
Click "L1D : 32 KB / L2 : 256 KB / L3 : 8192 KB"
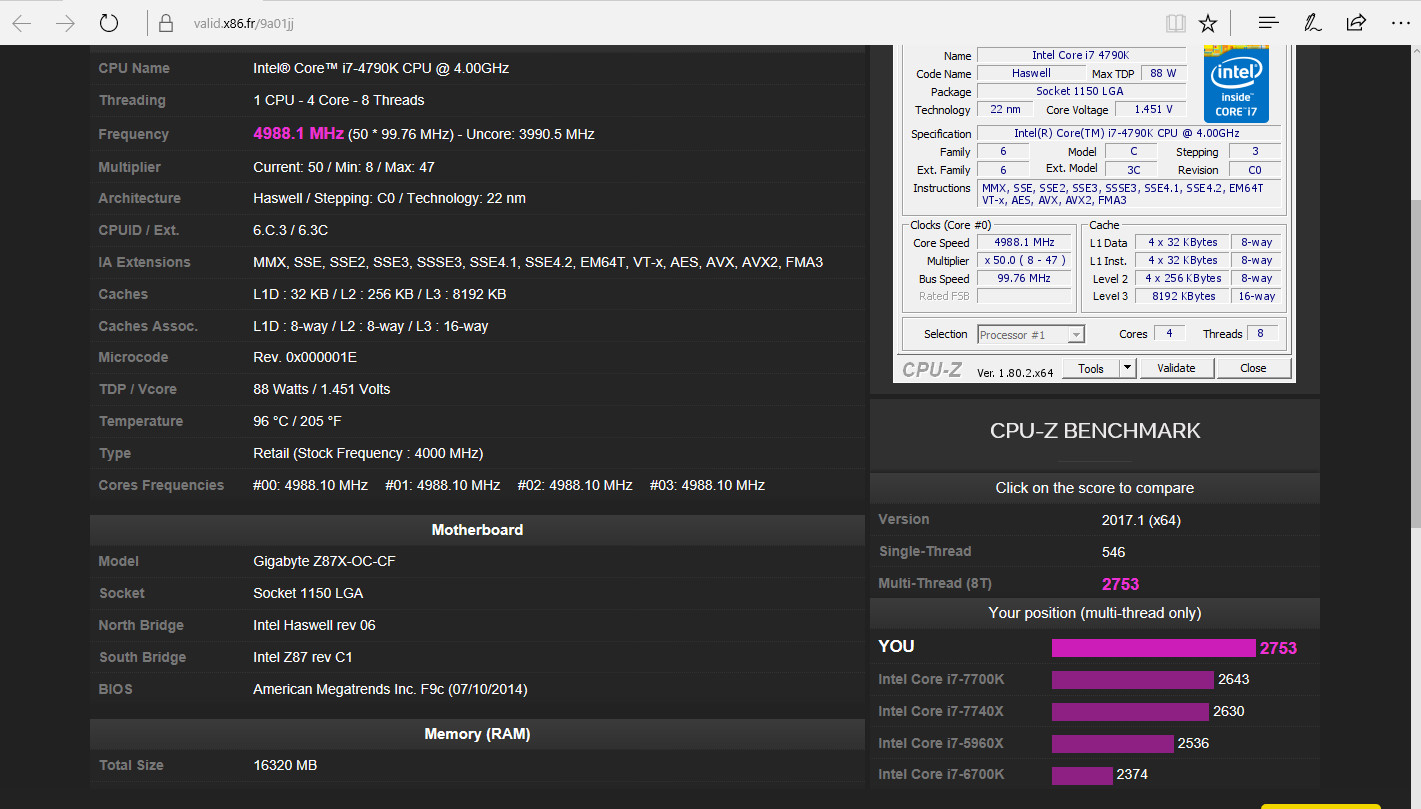pos(380,294)
